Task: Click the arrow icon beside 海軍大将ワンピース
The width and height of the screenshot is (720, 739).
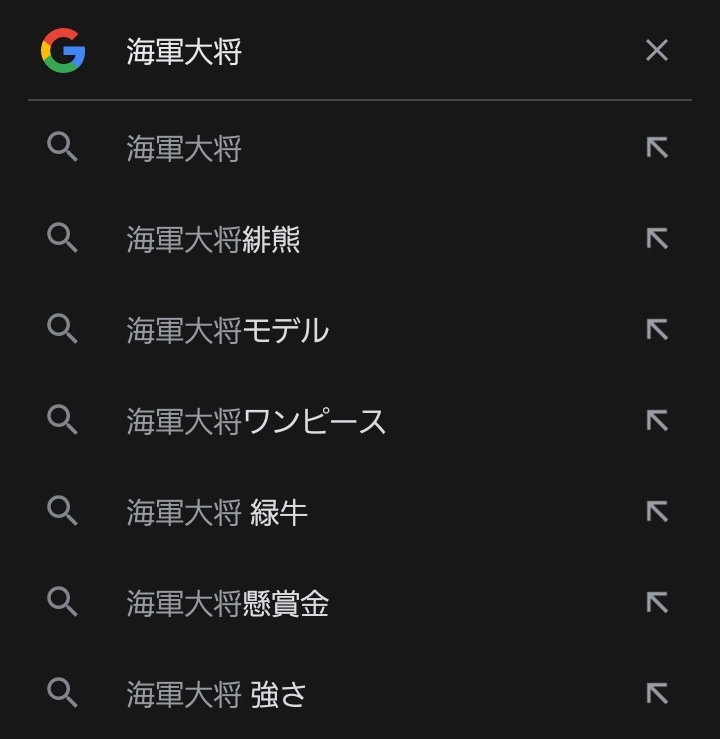Action: click(656, 421)
